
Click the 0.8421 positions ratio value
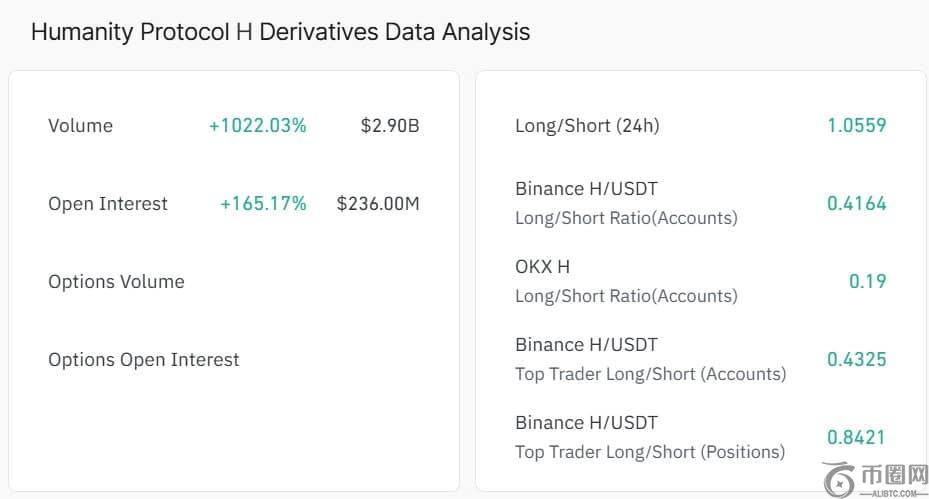point(856,438)
